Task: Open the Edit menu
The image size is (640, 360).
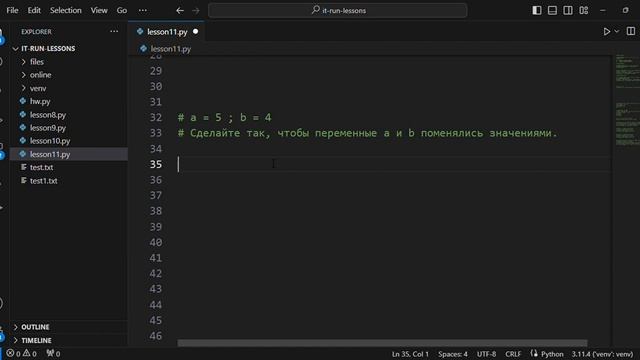Action: (34, 10)
